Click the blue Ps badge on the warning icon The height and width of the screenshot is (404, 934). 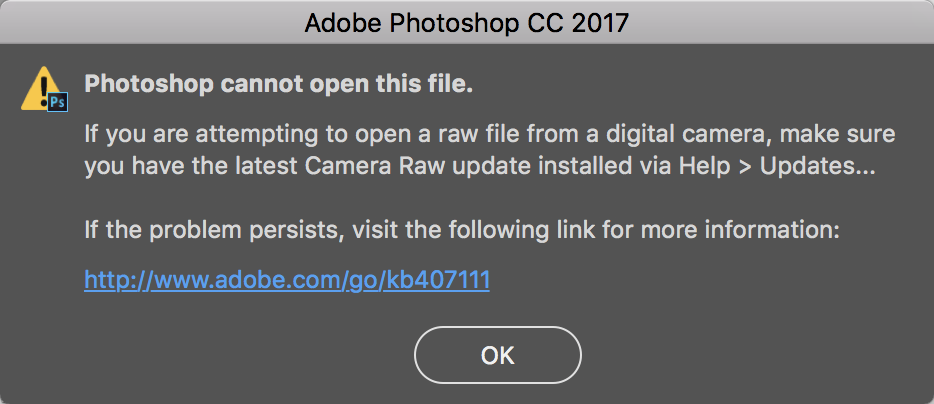coord(58,102)
